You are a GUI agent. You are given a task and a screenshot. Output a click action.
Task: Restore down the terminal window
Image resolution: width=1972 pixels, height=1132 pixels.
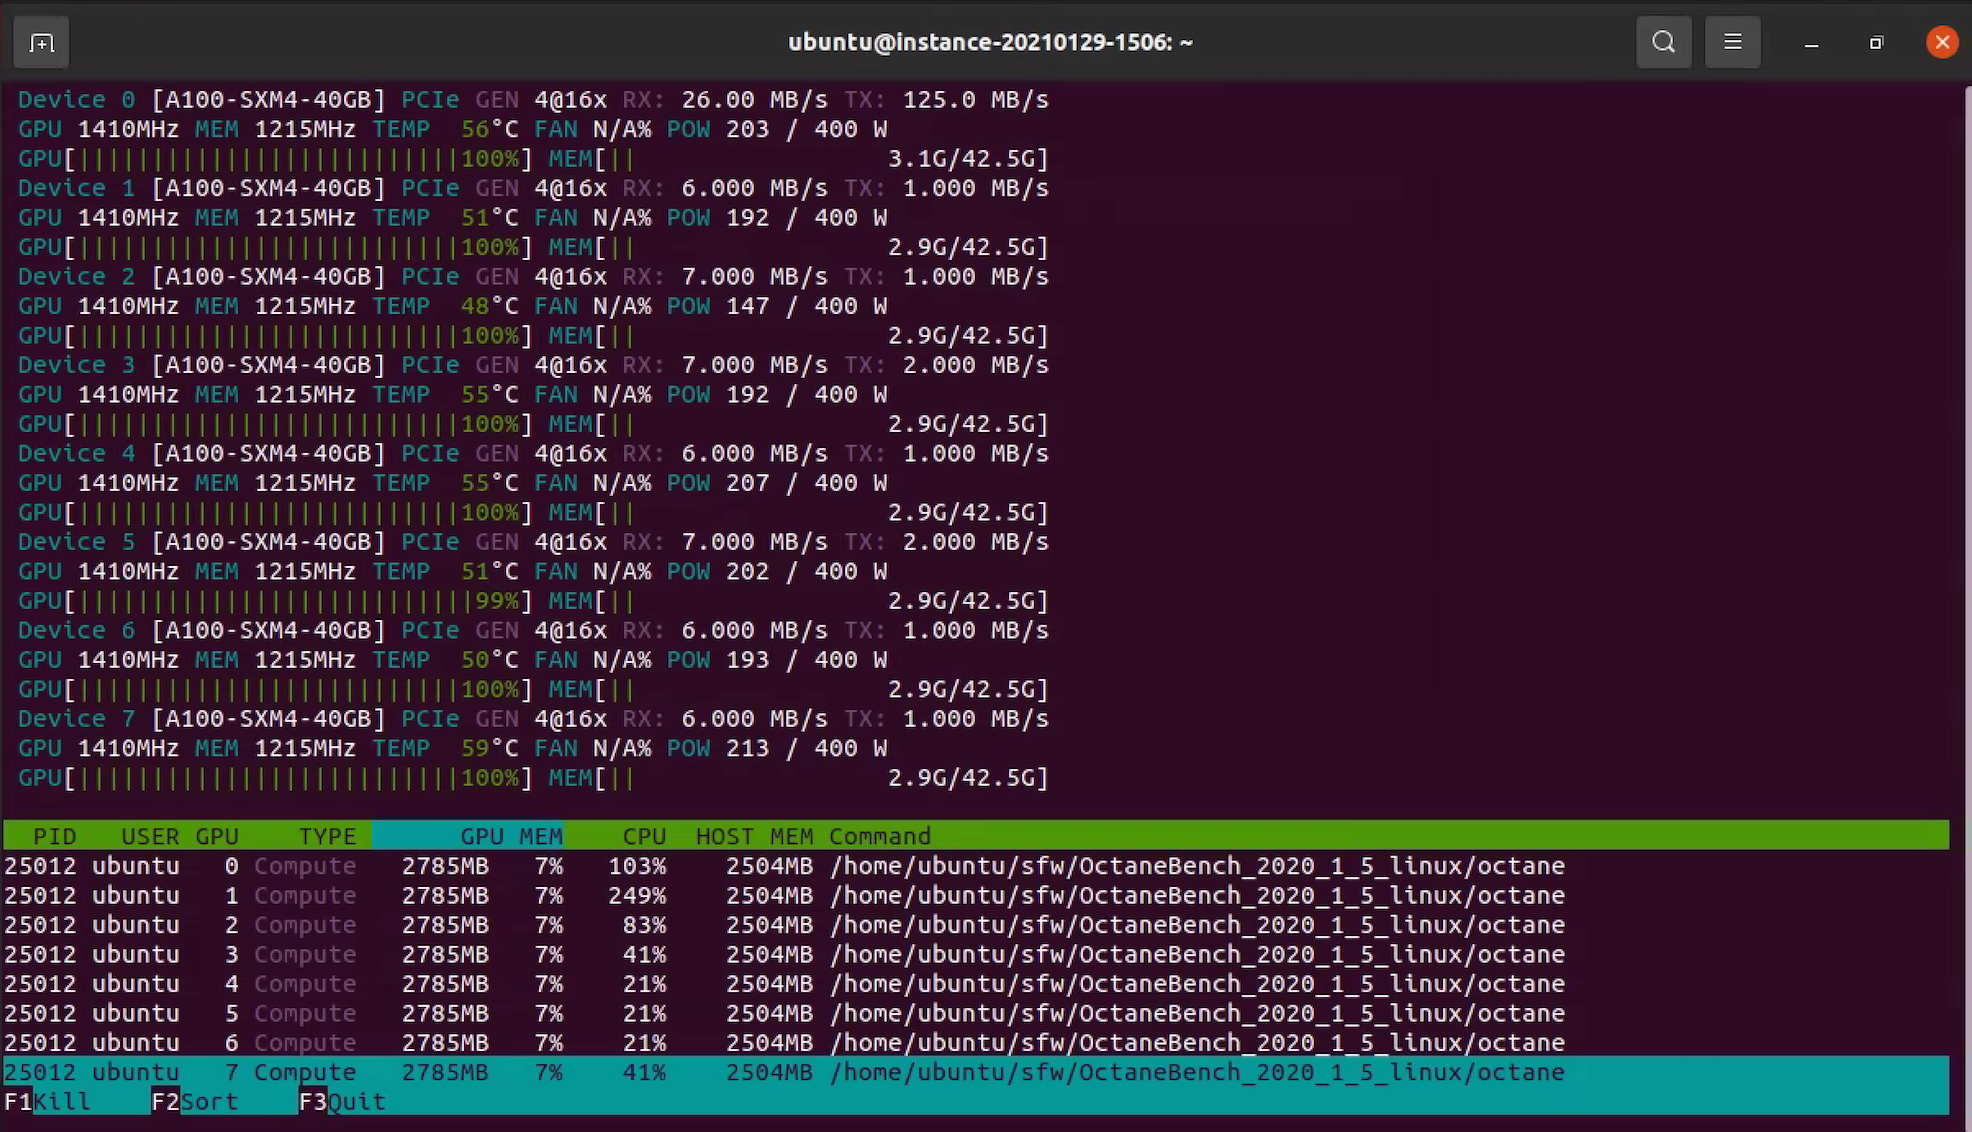[x=1876, y=43]
